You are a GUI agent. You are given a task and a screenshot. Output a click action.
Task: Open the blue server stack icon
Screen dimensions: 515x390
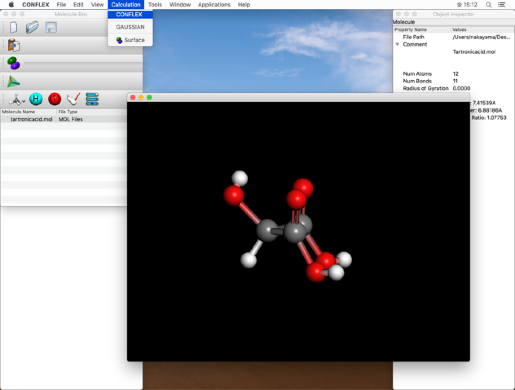click(92, 99)
